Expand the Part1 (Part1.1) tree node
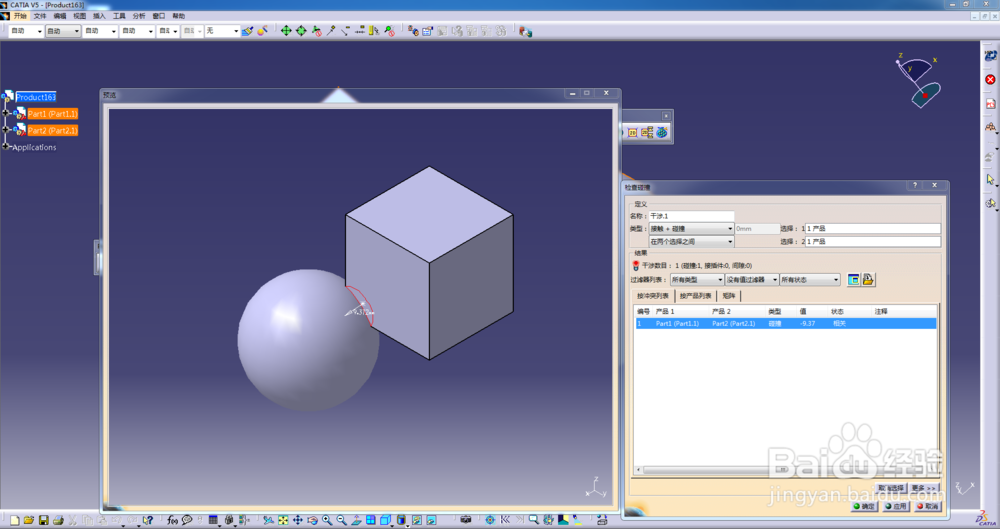1000x529 pixels. 6,113
